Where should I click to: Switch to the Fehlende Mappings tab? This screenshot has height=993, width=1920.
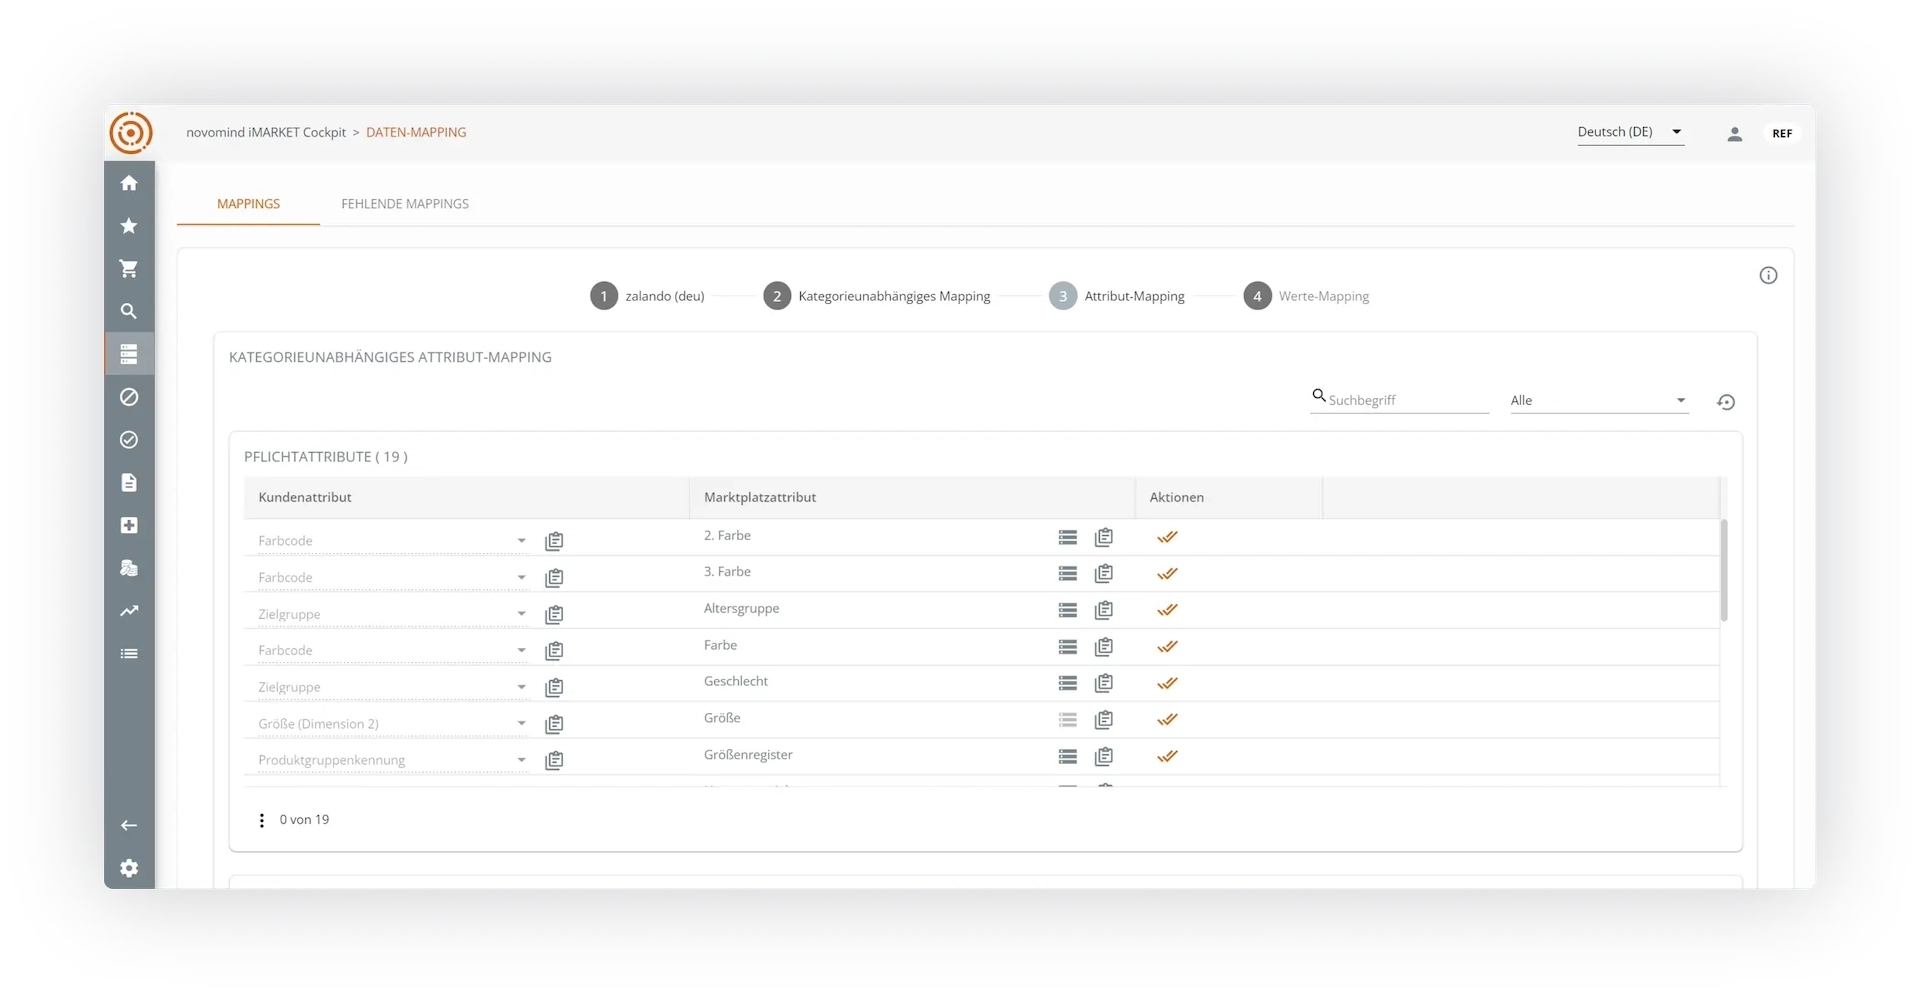tap(405, 204)
